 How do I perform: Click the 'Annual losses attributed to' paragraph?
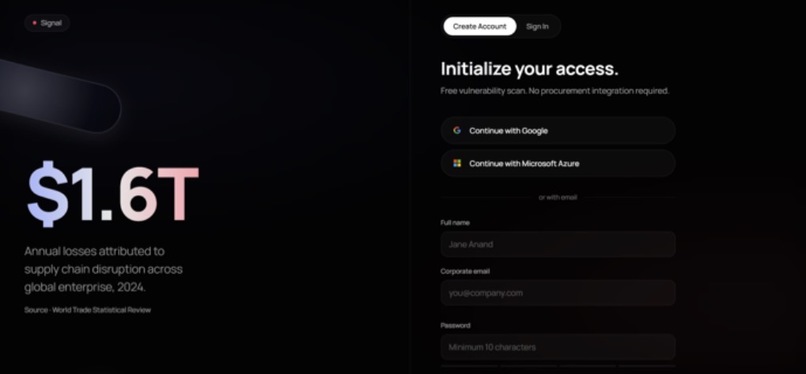coord(103,269)
